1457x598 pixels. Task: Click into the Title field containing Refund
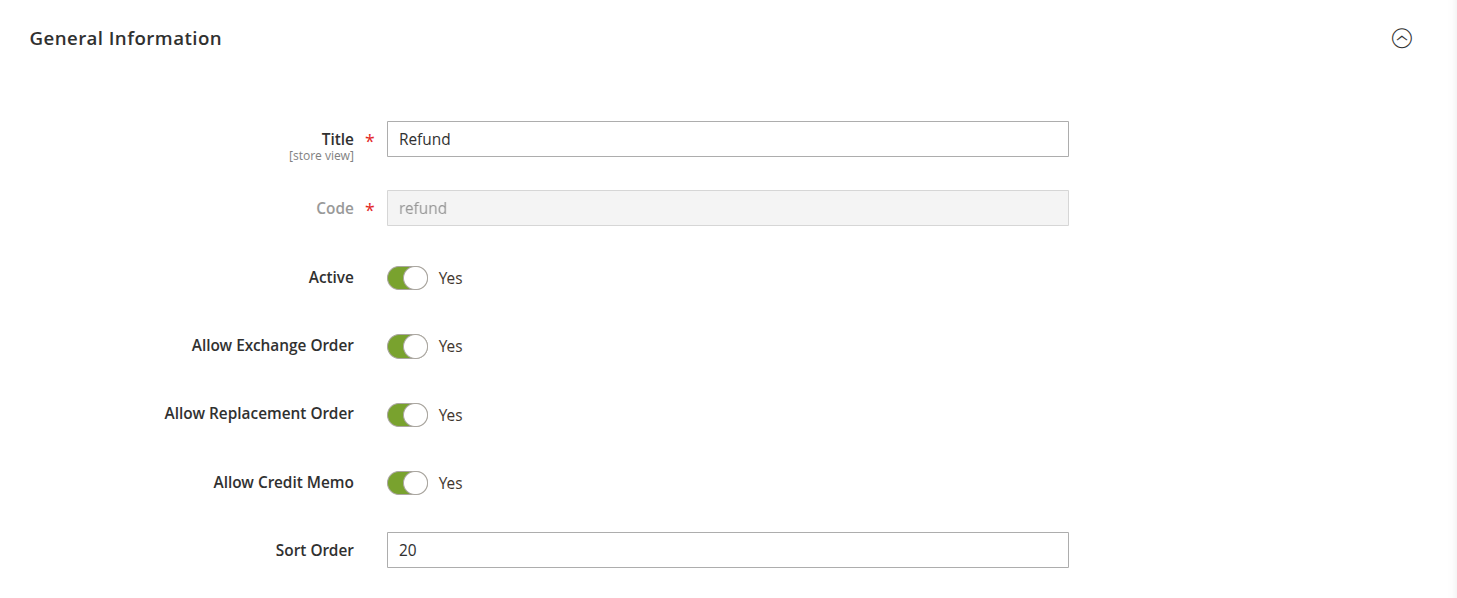pos(727,139)
